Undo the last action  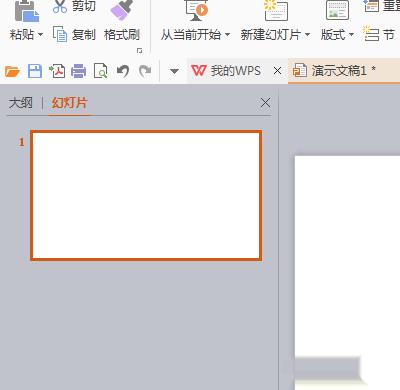pyautogui.click(x=123, y=71)
